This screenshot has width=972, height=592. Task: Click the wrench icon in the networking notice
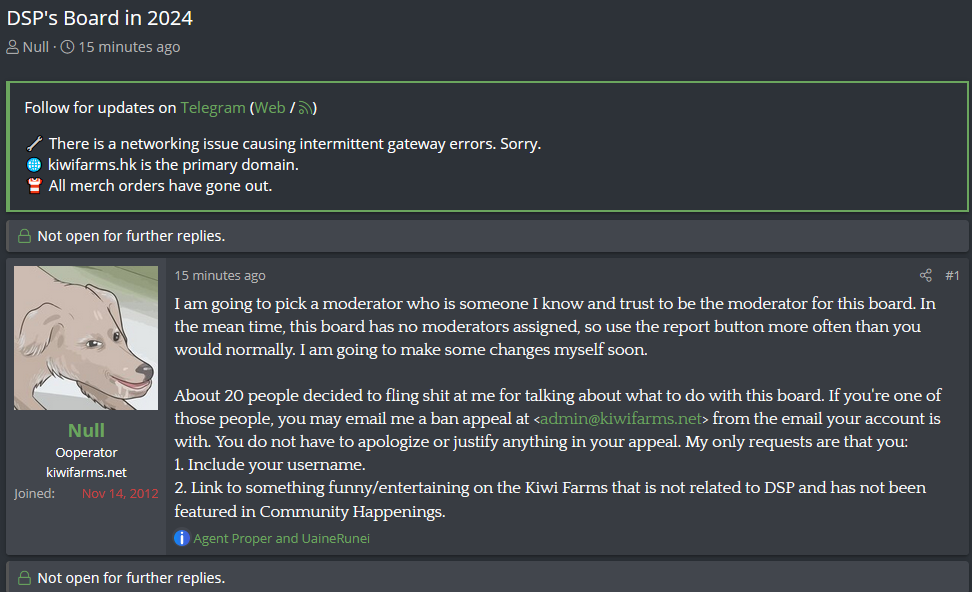(x=35, y=144)
